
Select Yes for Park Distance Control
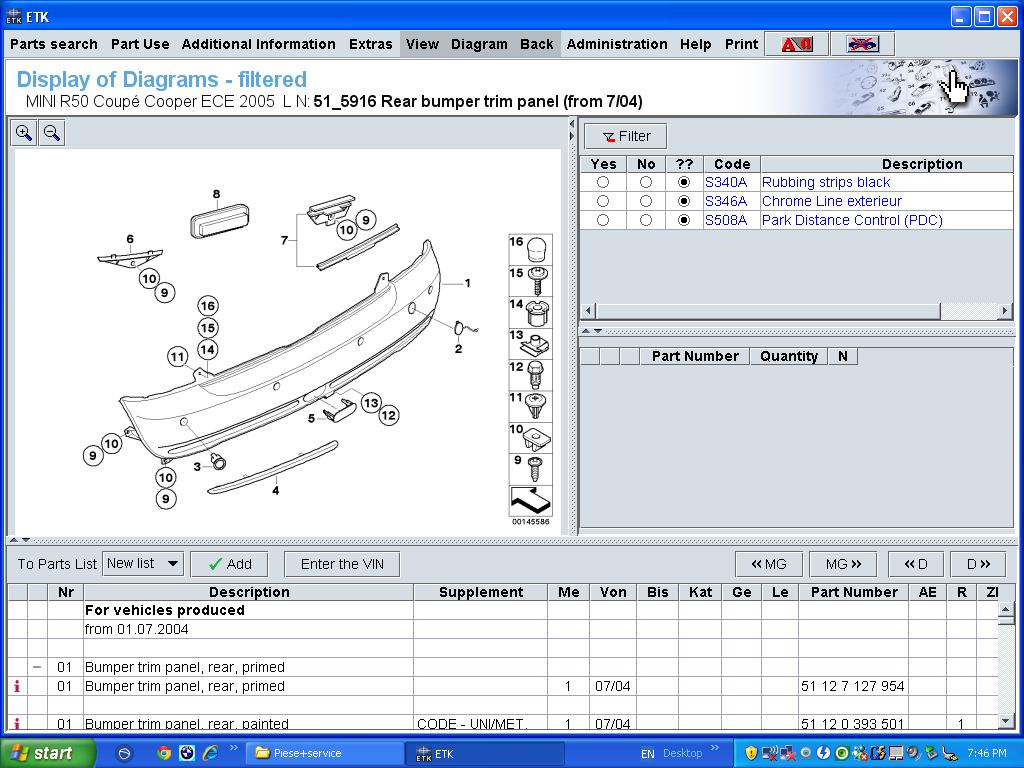(602, 220)
